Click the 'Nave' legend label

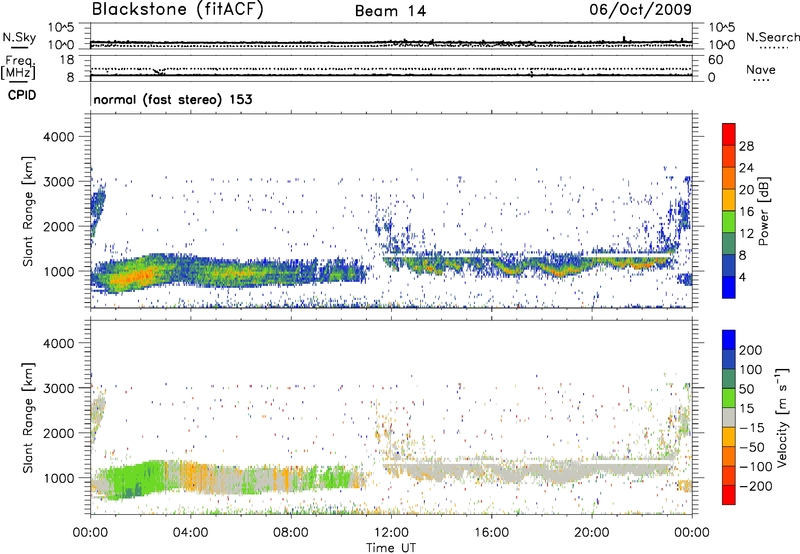tap(761, 70)
